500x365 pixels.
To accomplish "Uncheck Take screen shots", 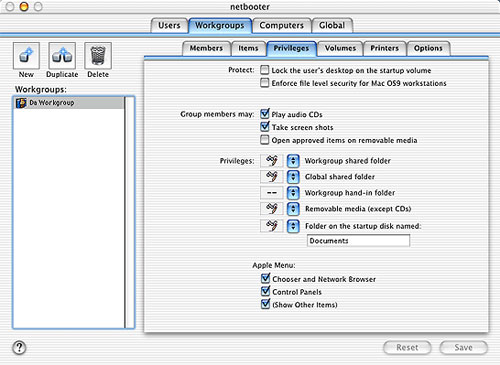I will [x=265, y=127].
